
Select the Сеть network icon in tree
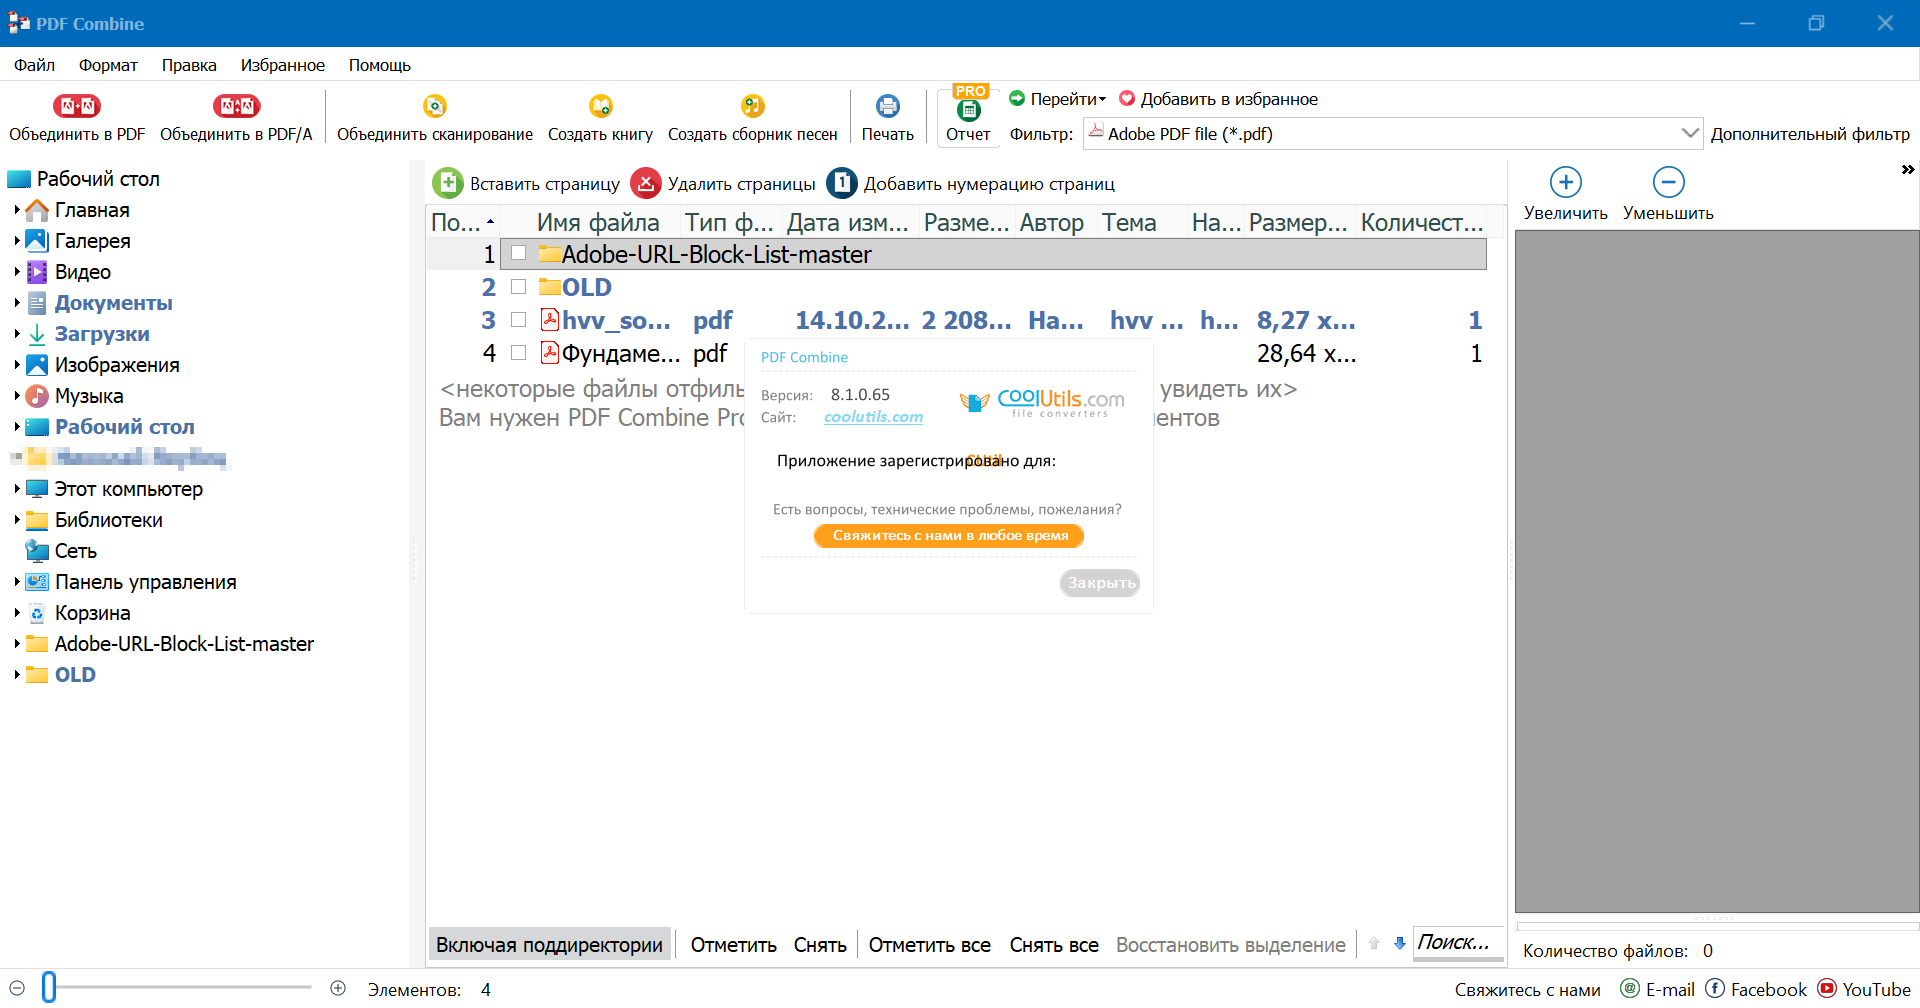(x=37, y=551)
